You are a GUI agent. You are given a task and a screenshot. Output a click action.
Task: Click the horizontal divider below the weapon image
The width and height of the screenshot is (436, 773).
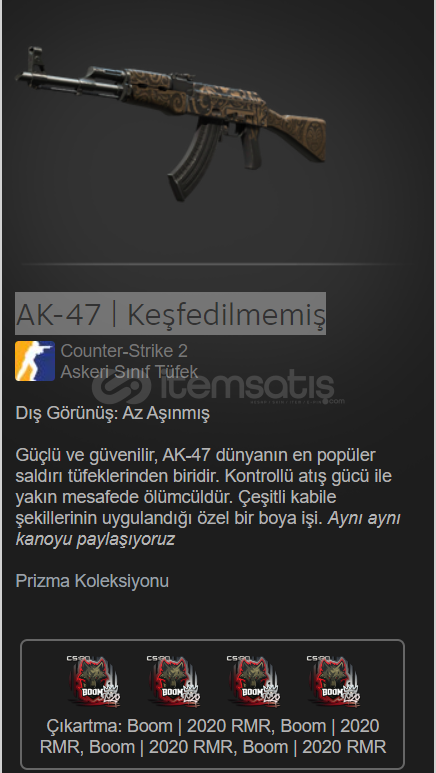pos(213,265)
